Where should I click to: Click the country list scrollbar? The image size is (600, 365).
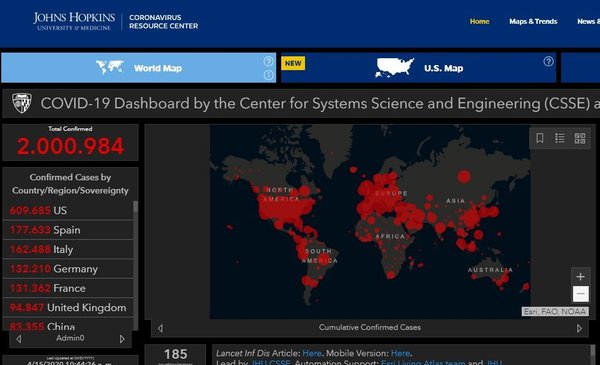point(135,264)
